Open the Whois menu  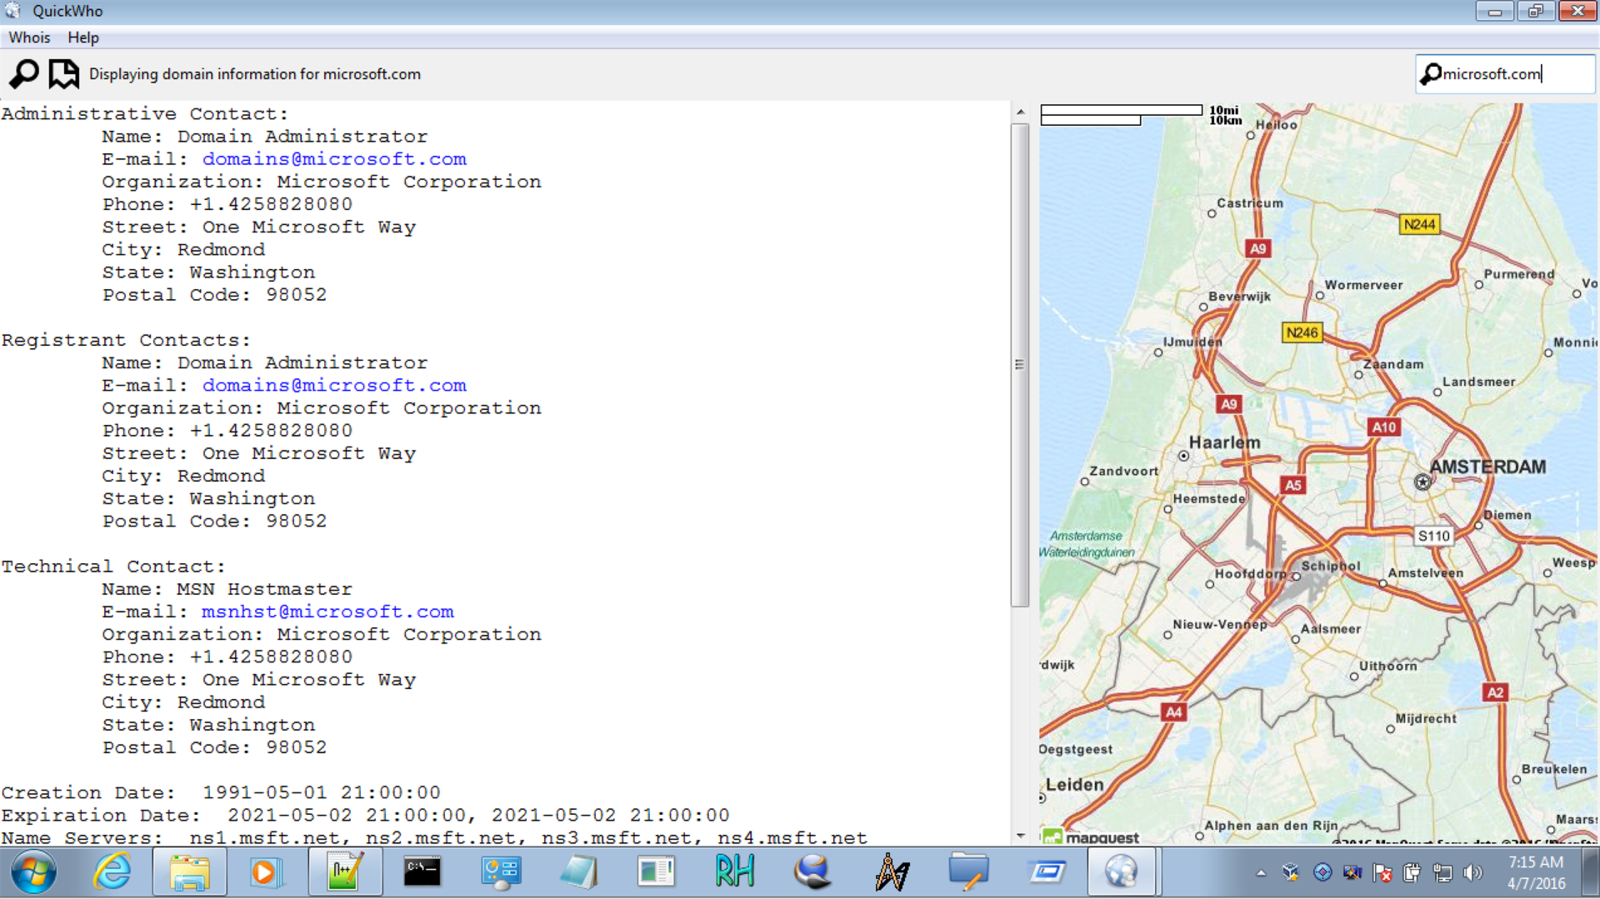tap(29, 37)
